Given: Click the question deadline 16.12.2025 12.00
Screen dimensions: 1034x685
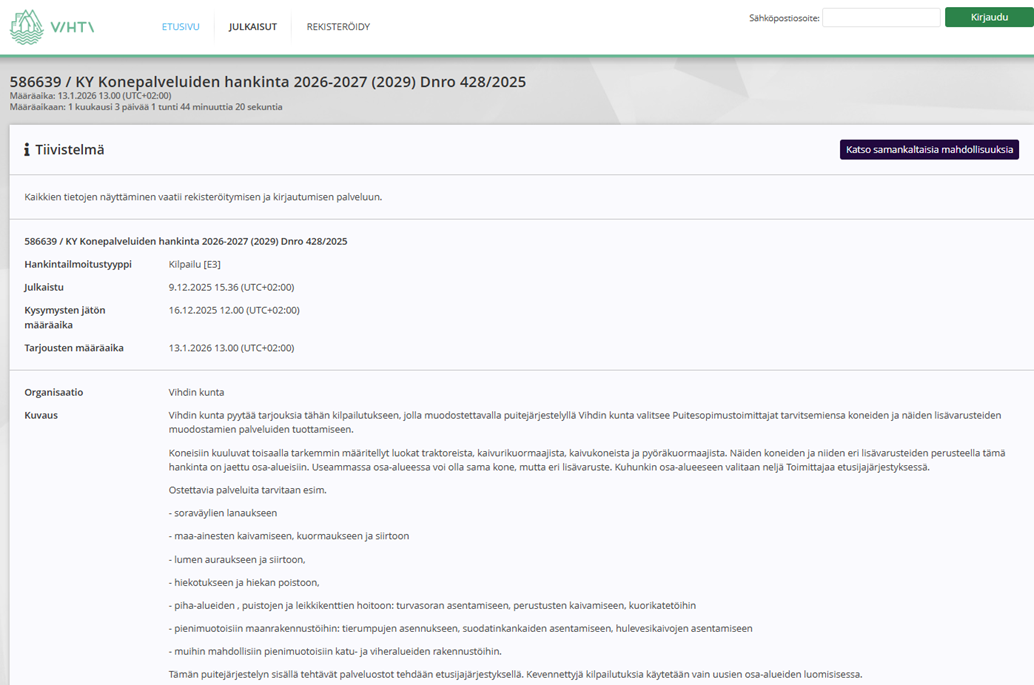Looking at the screenshot, I should (234, 310).
